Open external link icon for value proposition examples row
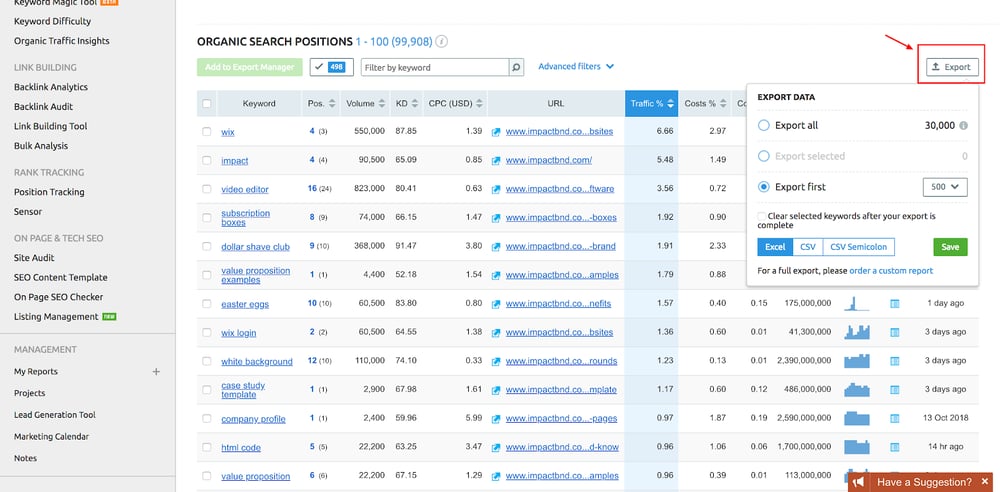Screen dimensions: 1000x492 click(x=496, y=275)
